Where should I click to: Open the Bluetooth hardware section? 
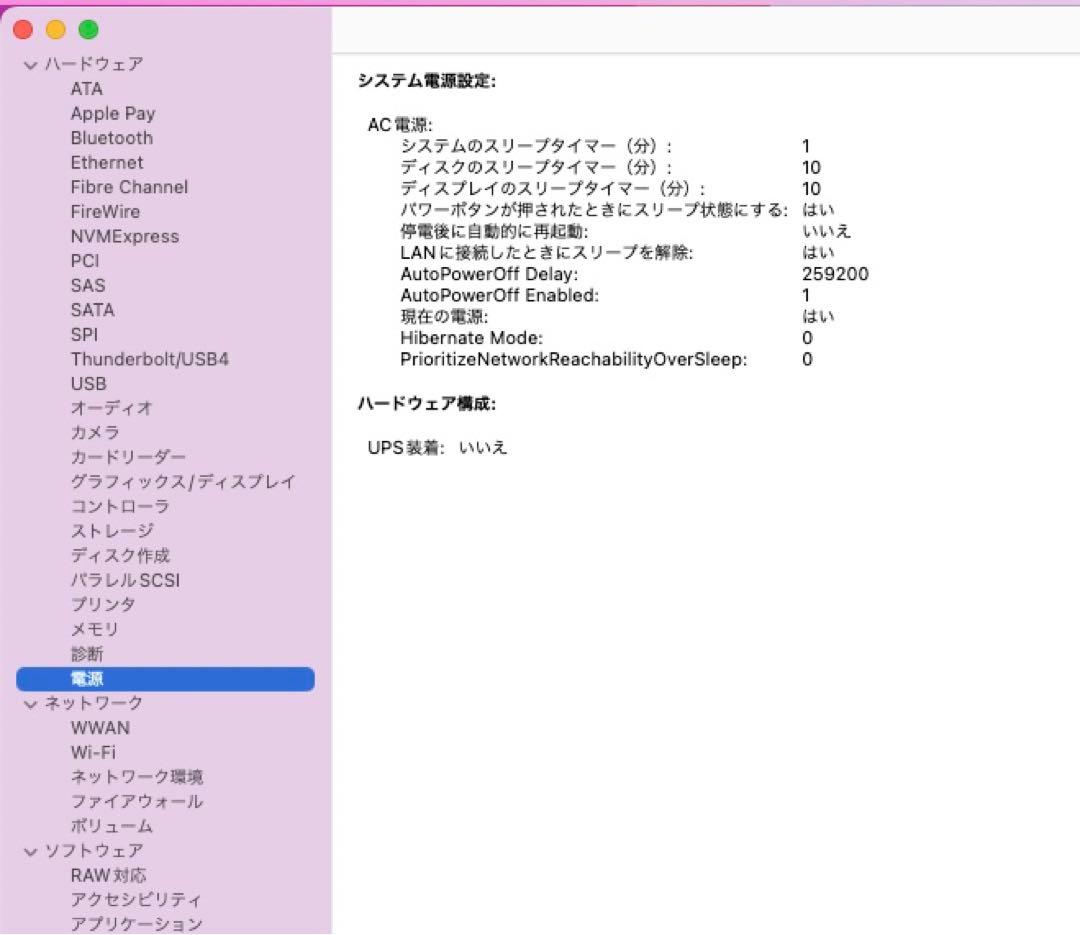pyautogui.click(x=111, y=138)
